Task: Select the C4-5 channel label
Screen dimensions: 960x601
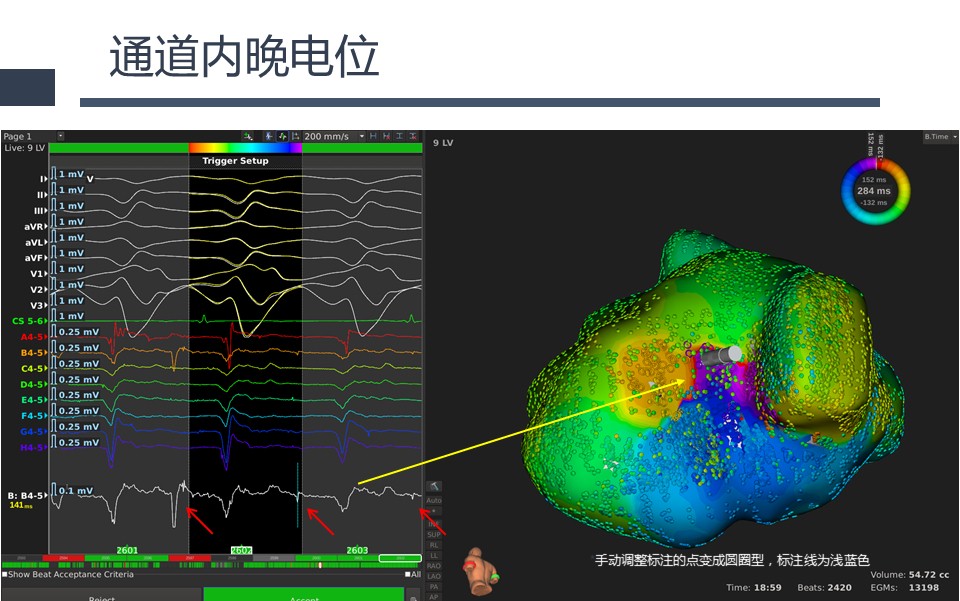Action: click(32, 368)
